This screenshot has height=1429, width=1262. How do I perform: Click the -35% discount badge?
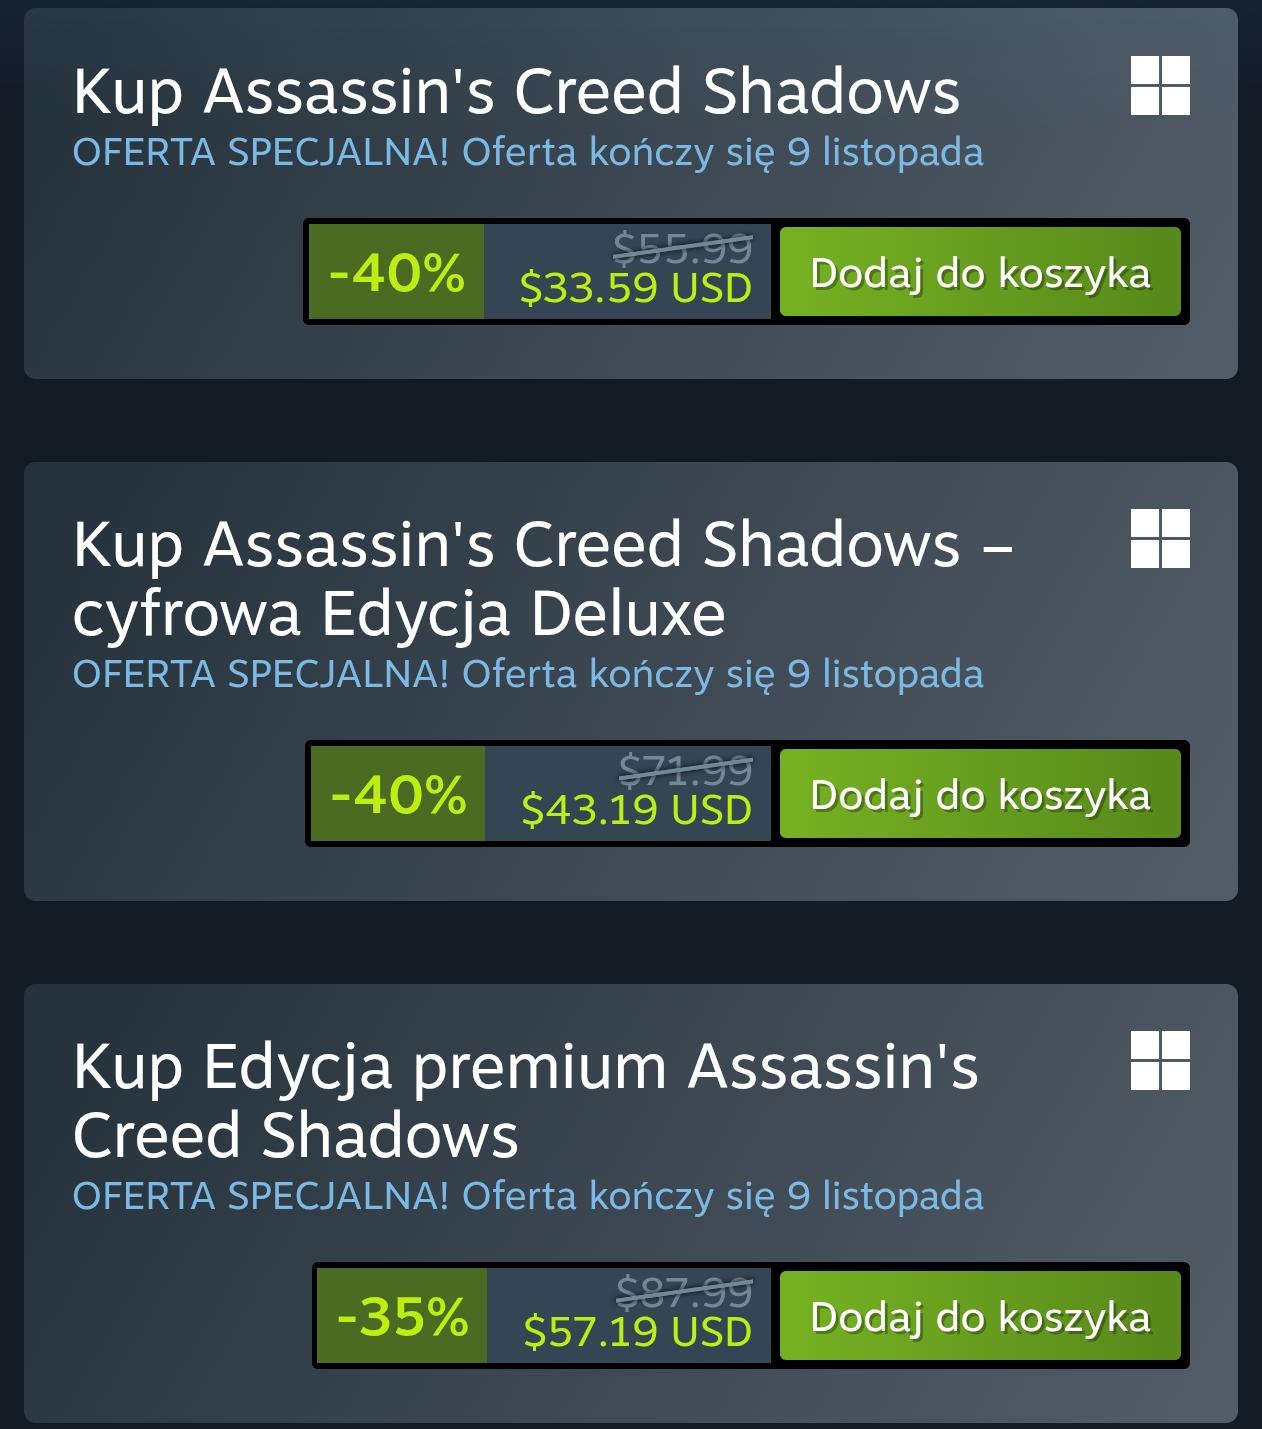pyautogui.click(x=402, y=1316)
